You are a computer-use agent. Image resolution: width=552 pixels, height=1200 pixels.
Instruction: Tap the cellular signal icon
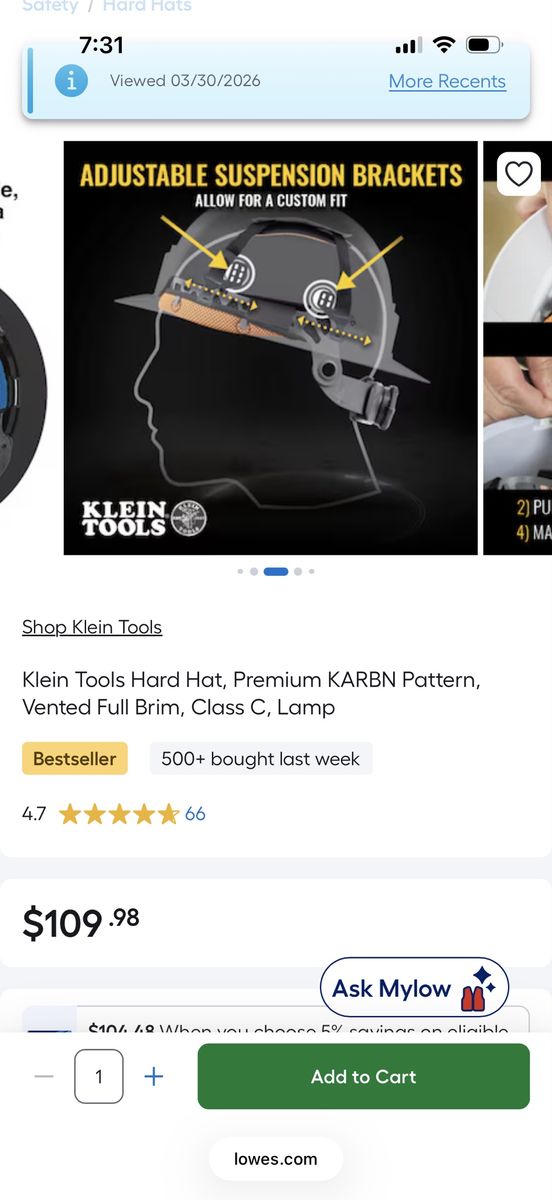pyautogui.click(x=408, y=45)
